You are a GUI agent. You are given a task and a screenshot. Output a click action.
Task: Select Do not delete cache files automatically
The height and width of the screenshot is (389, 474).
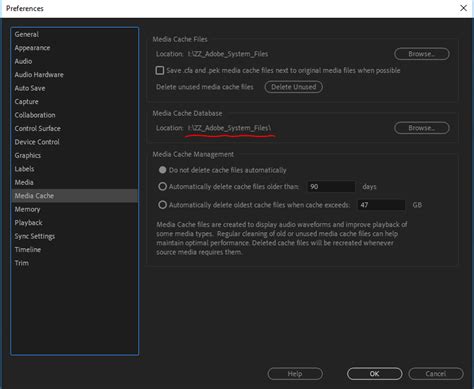pyautogui.click(x=162, y=170)
